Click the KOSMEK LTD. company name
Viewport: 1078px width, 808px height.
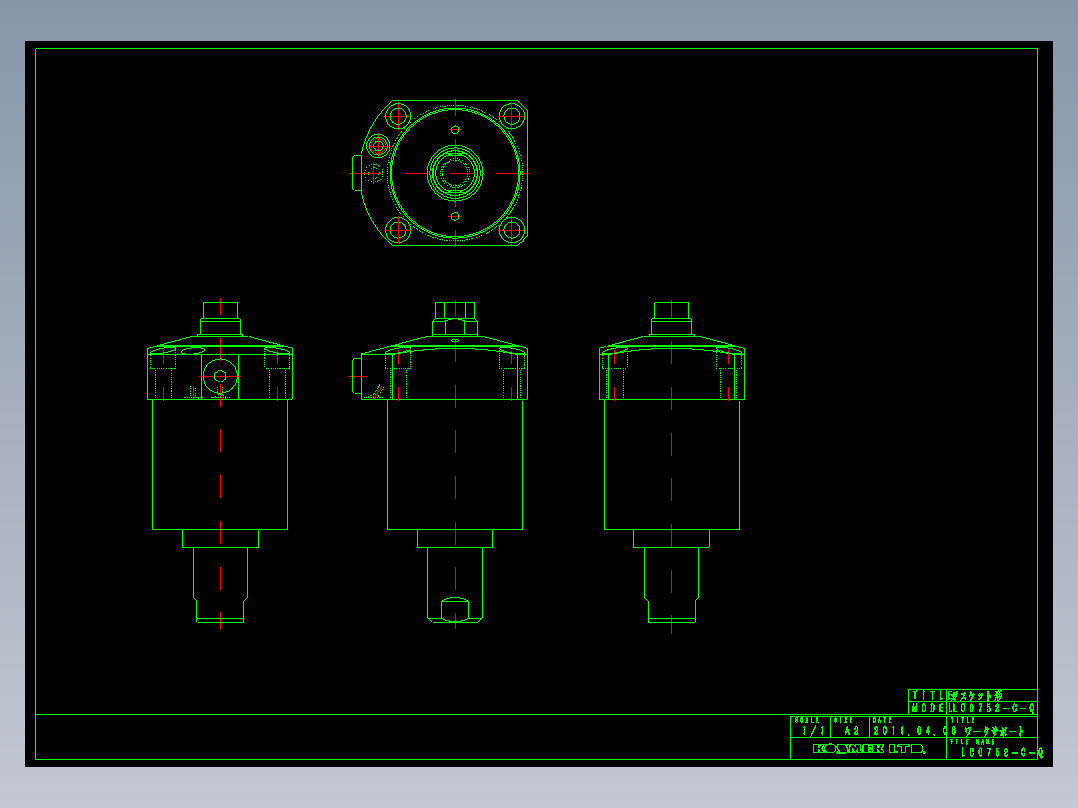click(x=869, y=749)
